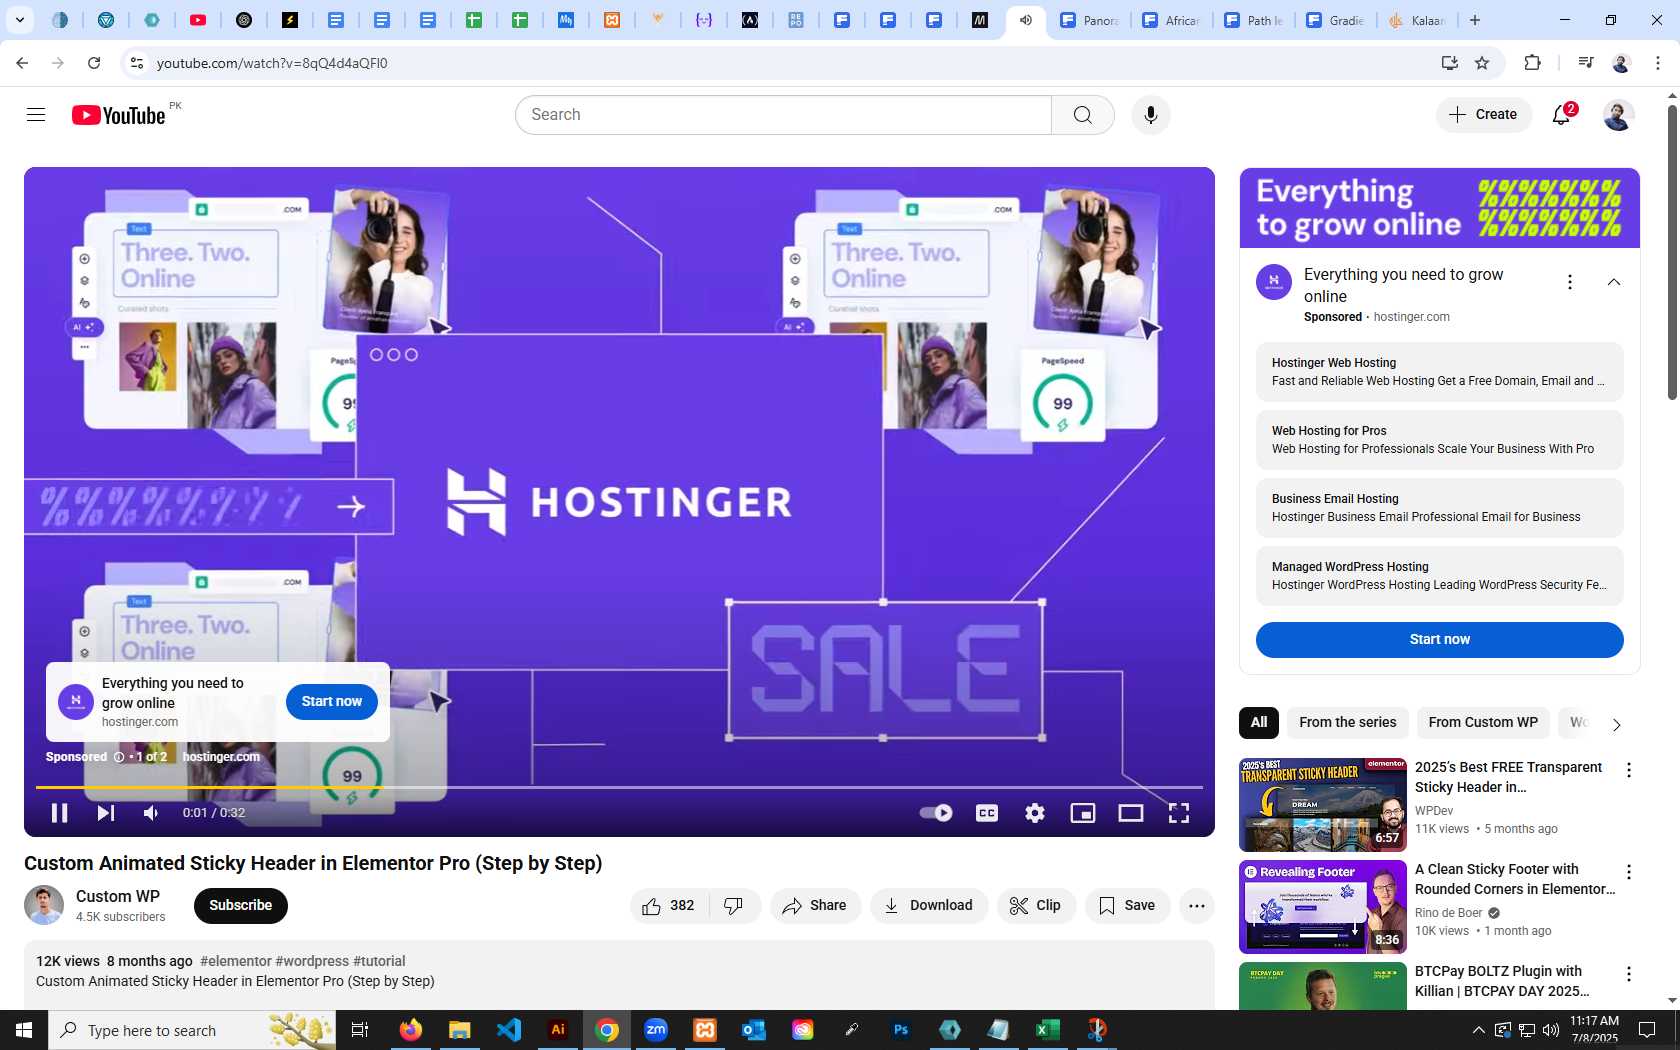
Task: Open player settings gear
Action: (1035, 813)
